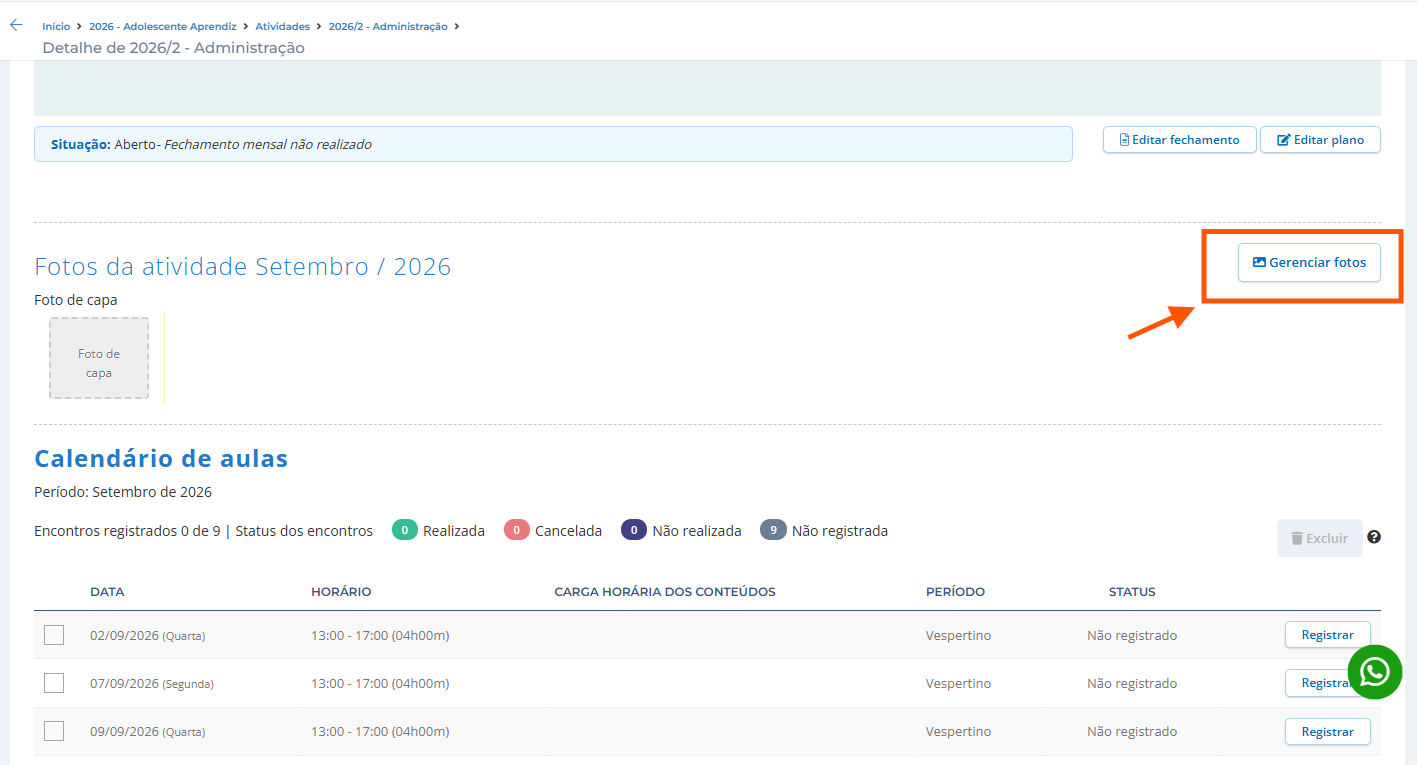Click the Cancelada count badge

pos(517,530)
